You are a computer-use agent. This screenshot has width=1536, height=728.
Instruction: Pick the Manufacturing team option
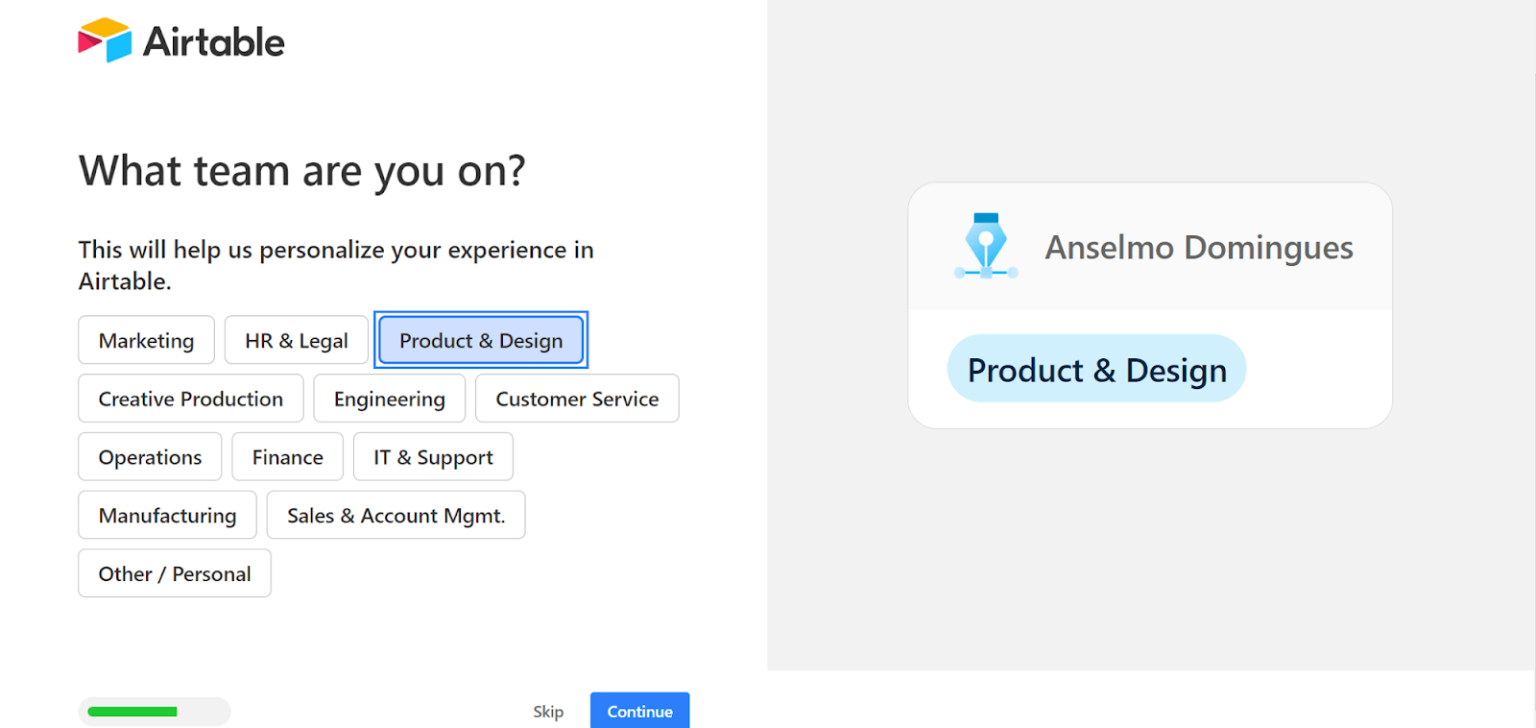pos(167,515)
